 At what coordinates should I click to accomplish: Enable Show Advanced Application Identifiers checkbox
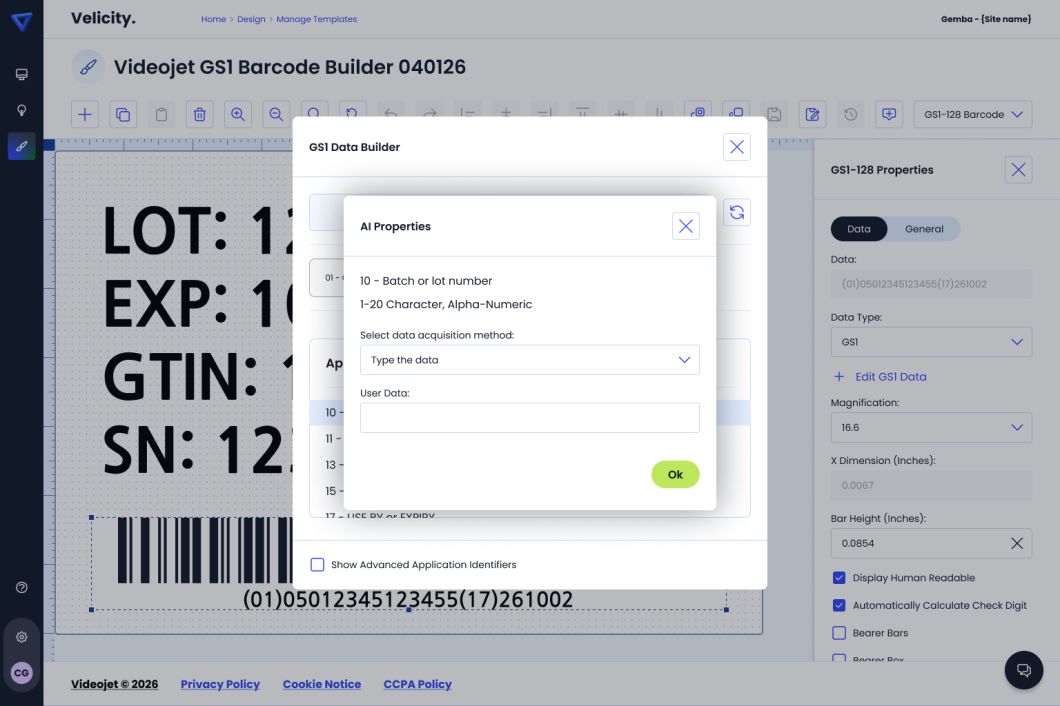318,565
